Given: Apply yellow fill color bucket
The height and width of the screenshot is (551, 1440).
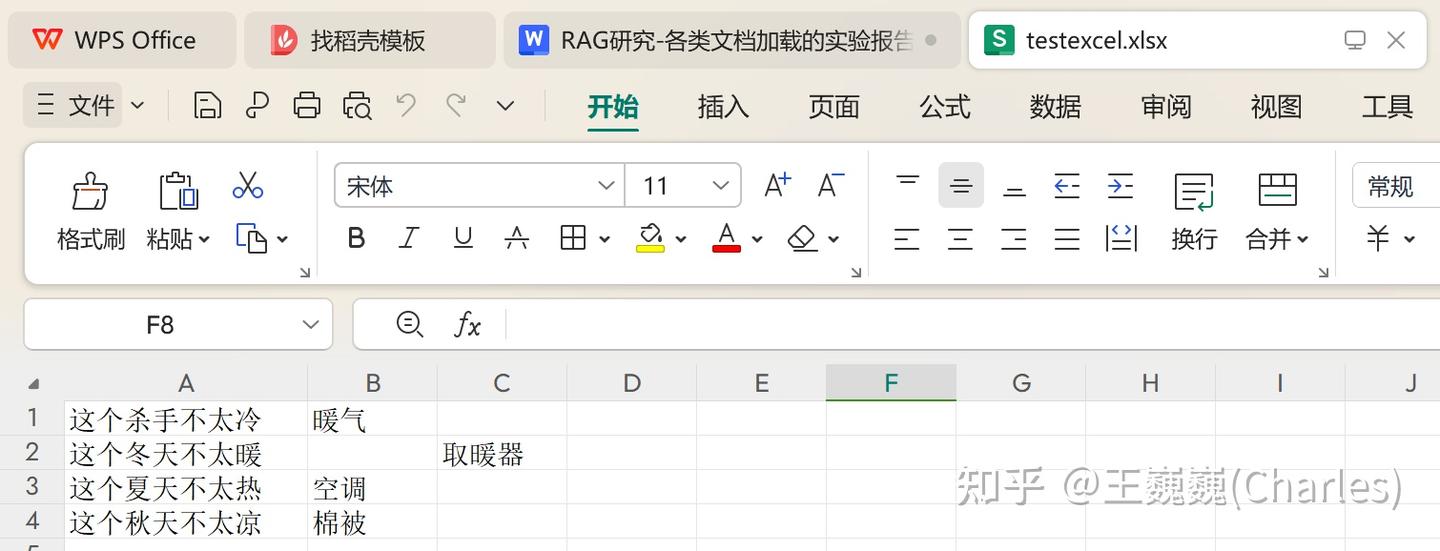Looking at the screenshot, I should pyautogui.click(x=650, y=238).
